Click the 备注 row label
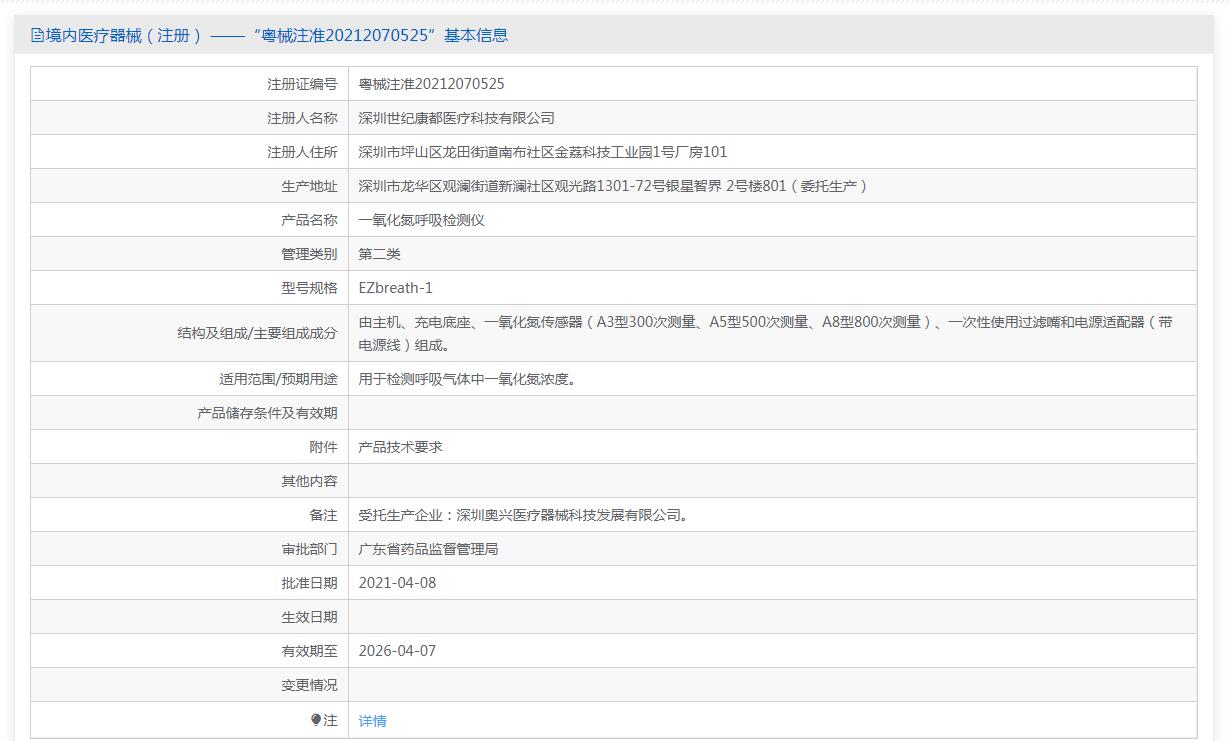The width and height of the screenshot is (1229, 741). click(x=323, y=515)
